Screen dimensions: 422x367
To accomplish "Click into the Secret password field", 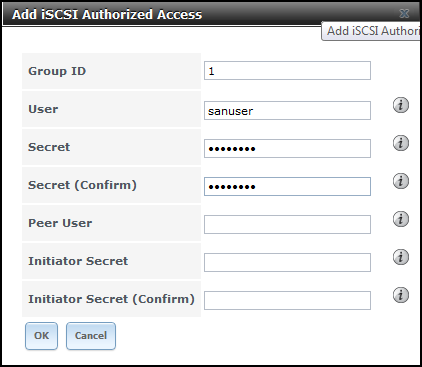I will (x=287, y=149).
